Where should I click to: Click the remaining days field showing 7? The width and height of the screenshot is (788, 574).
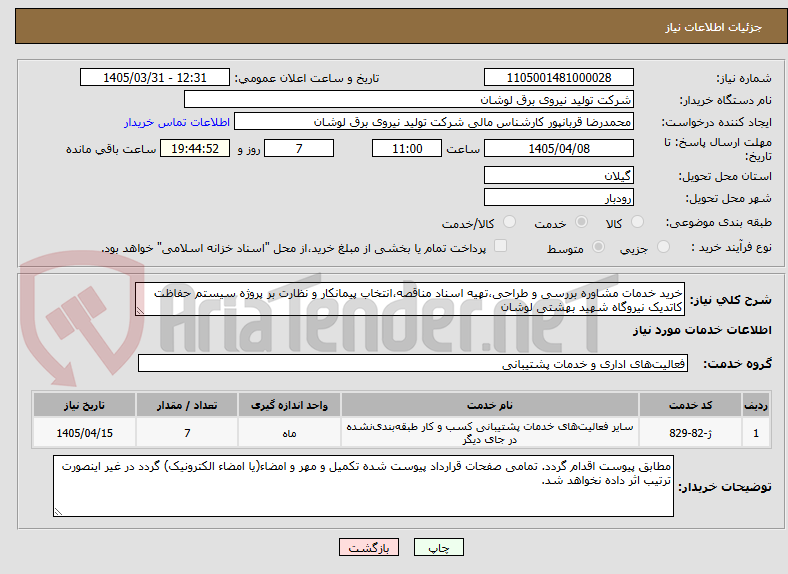pyautogui.click(x=299, y=148)
